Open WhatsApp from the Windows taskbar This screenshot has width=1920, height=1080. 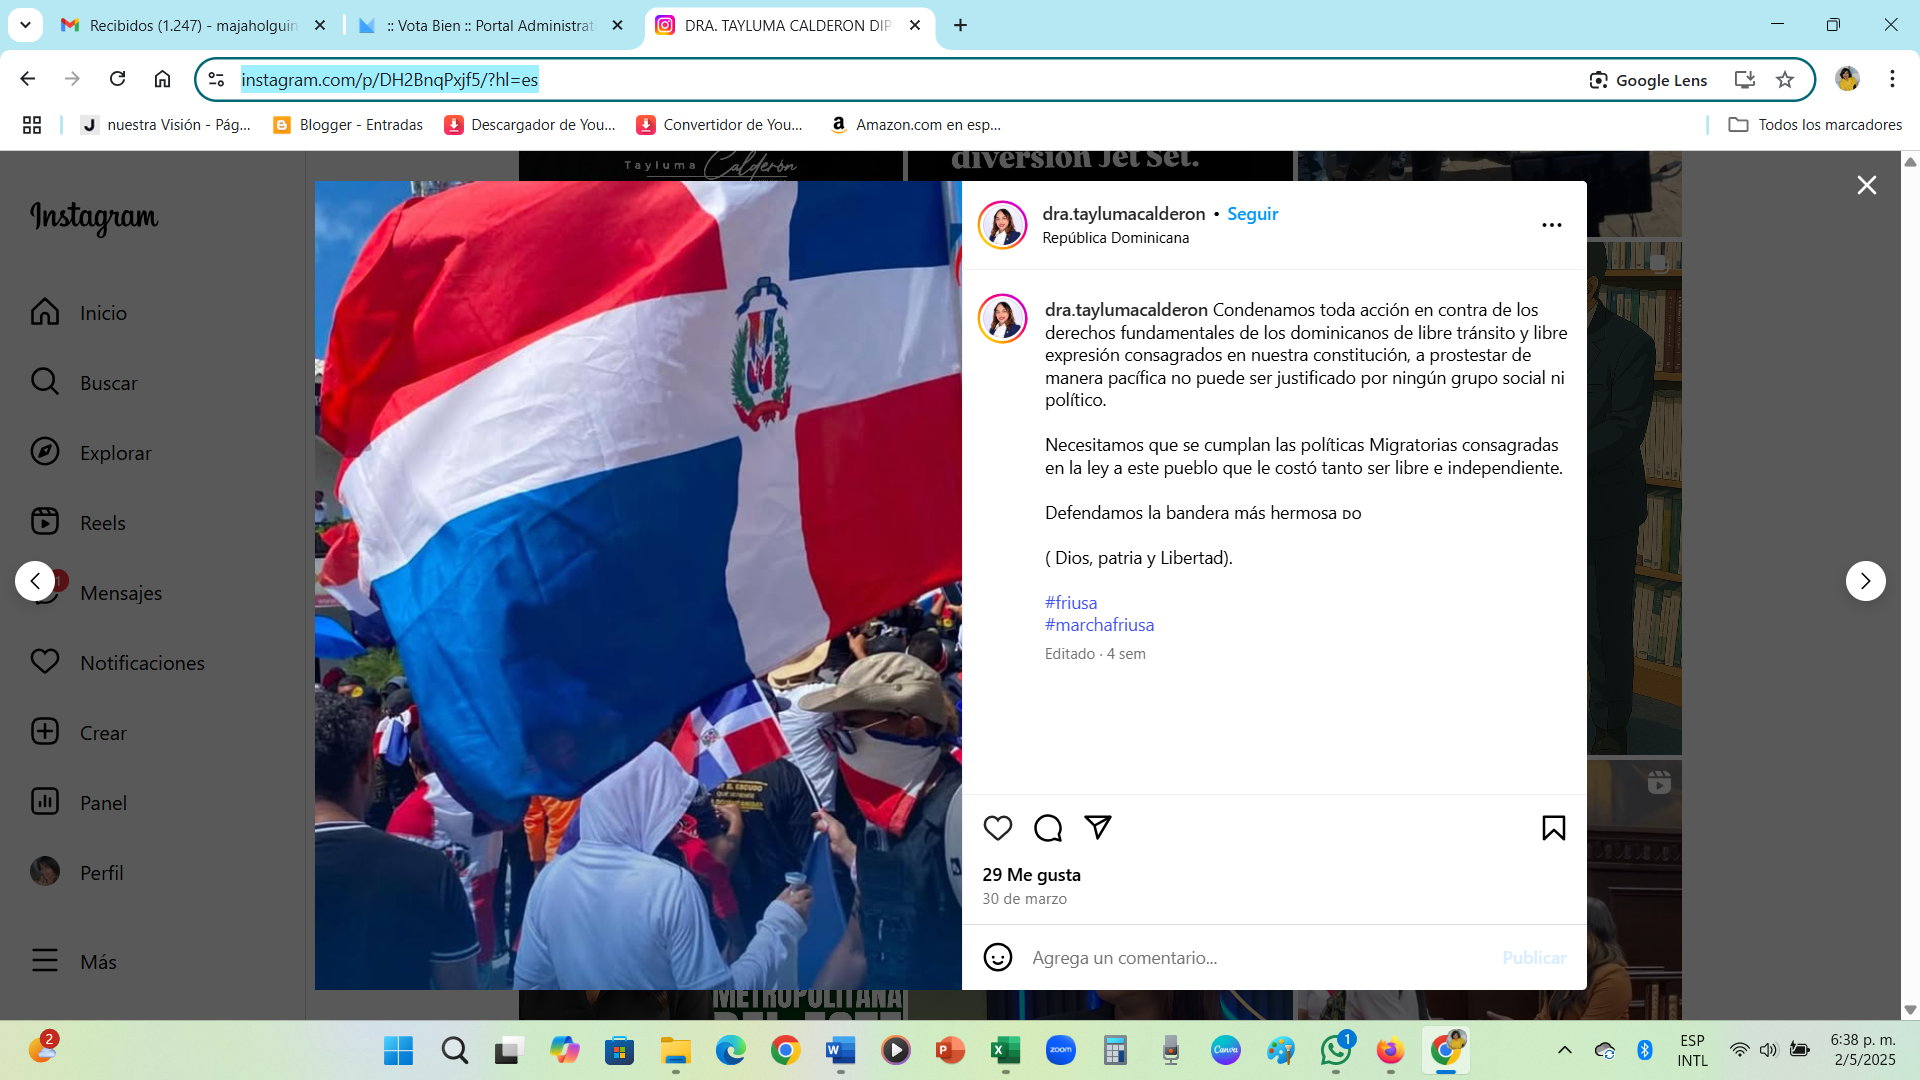1336,1050
